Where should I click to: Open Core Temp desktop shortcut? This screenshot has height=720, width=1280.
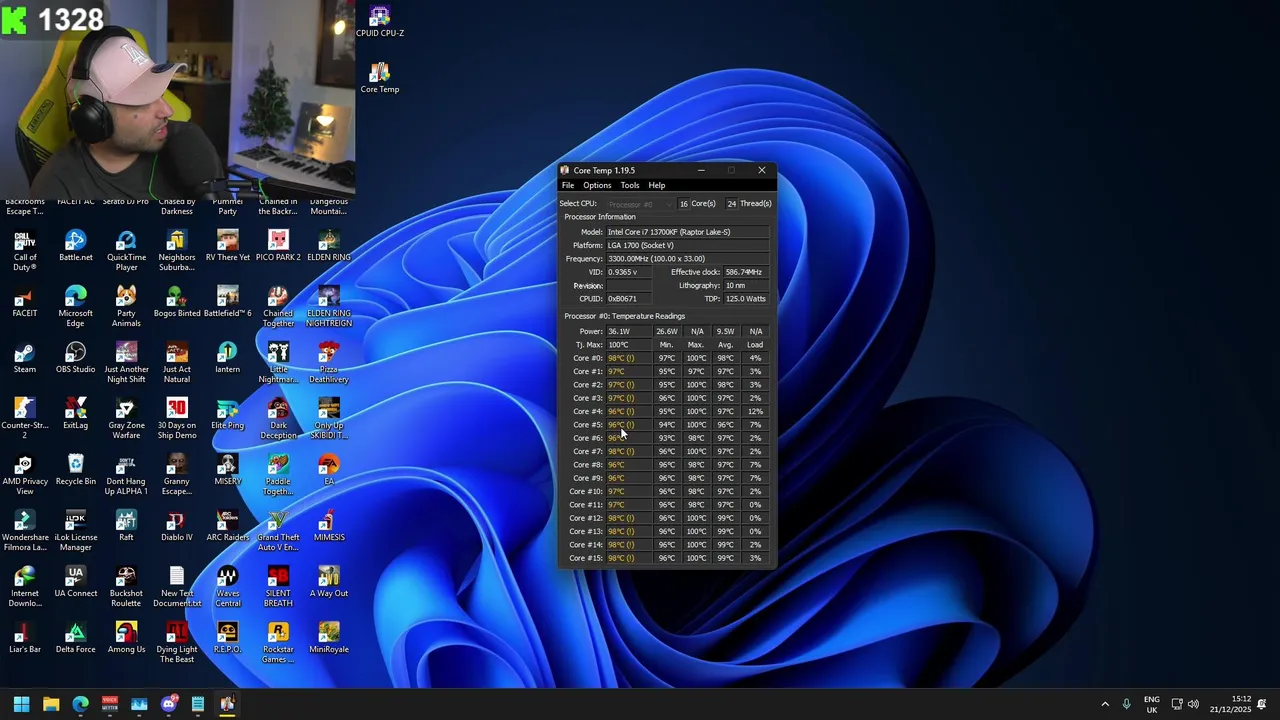[379, 78]
